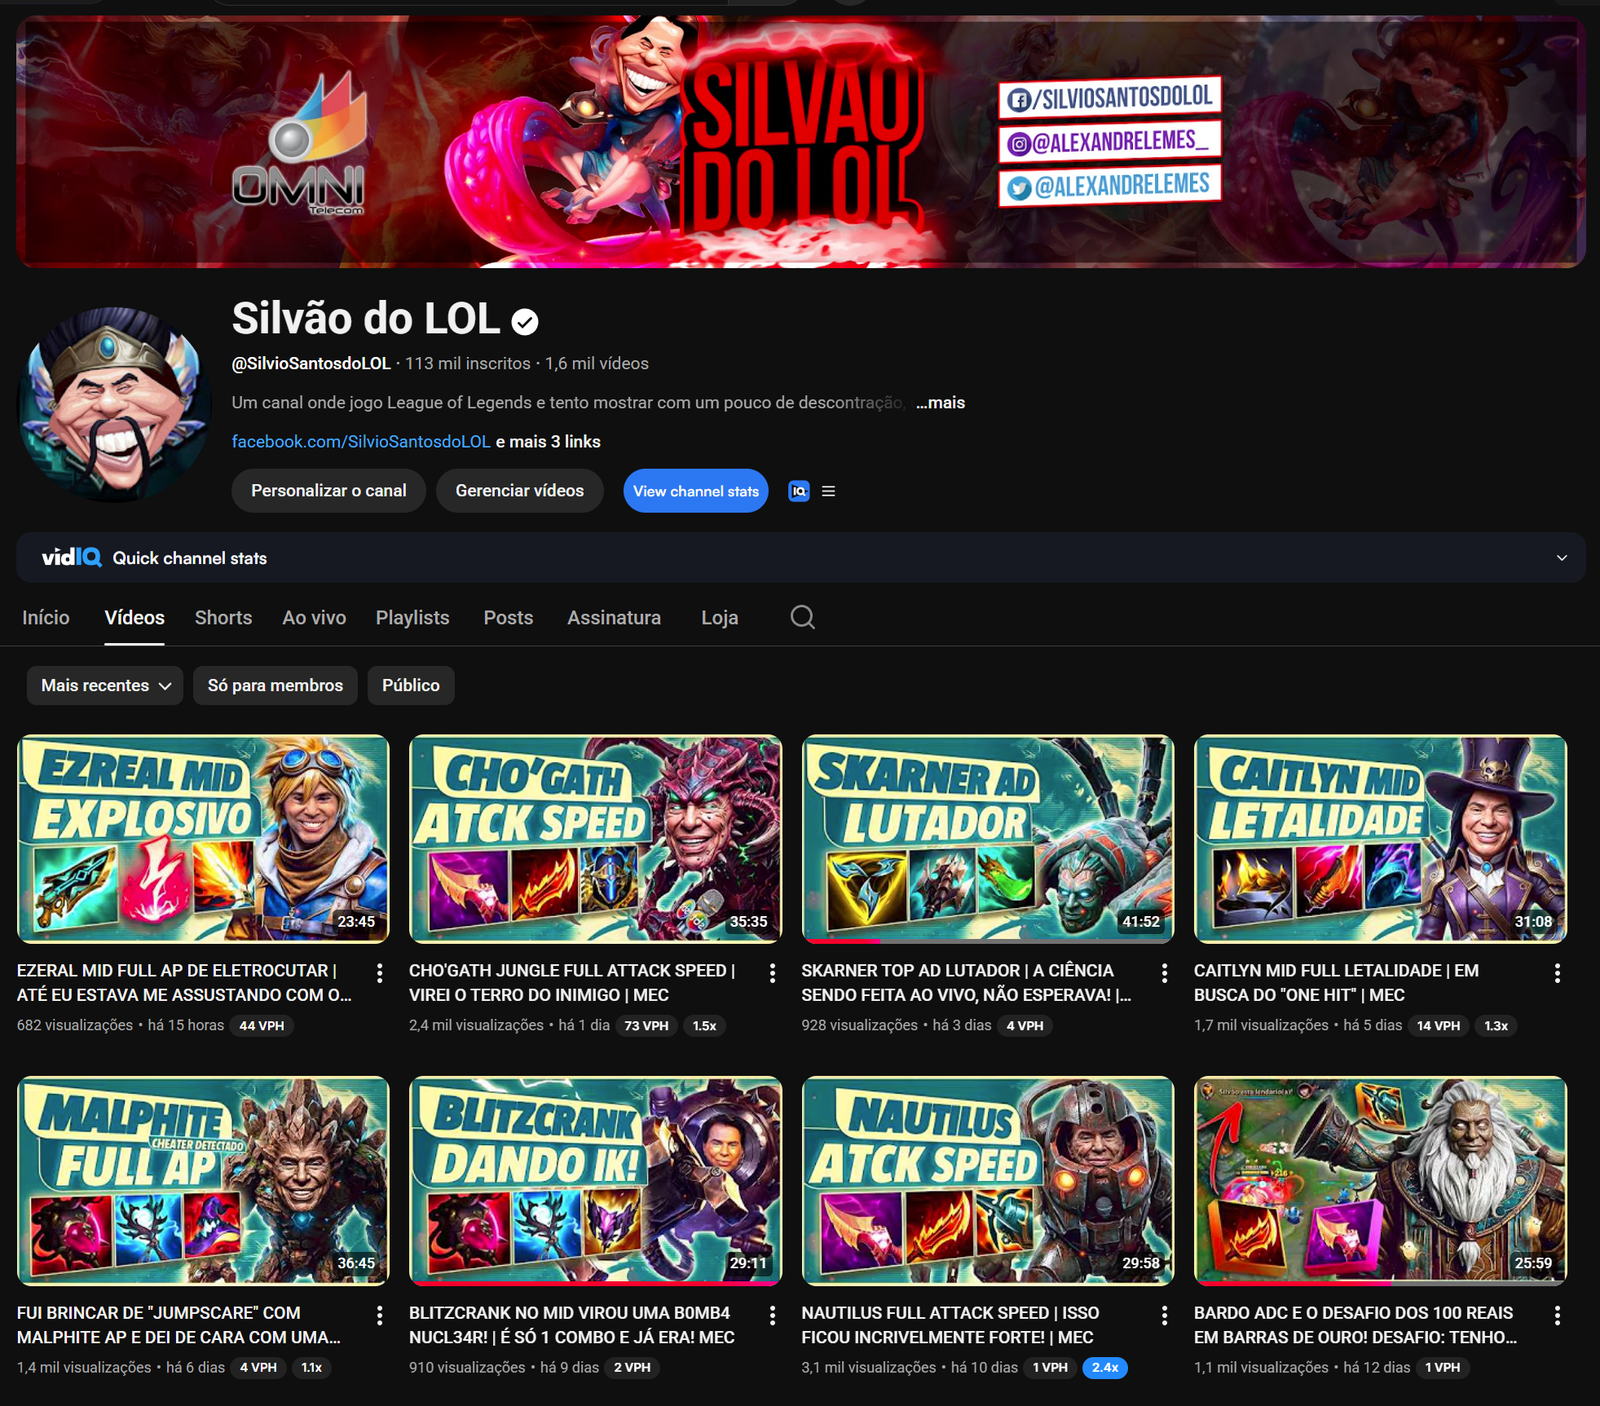Filter videos by Só para membros
This screenshot has height=1406, width=1600.
pos(275,686)
